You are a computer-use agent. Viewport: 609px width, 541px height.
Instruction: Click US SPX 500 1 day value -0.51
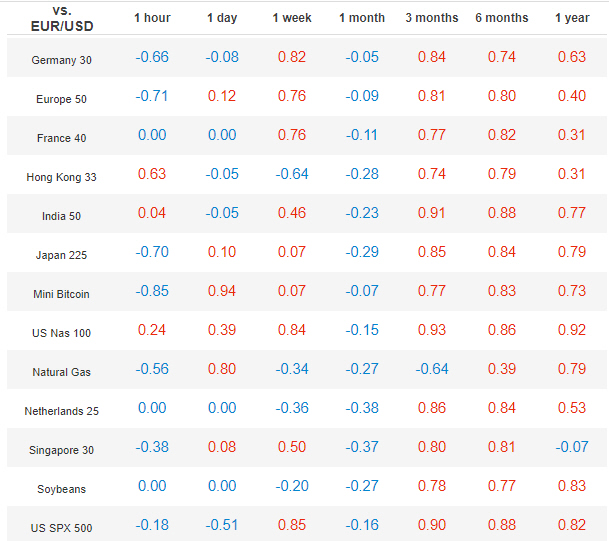pos(222,525)
